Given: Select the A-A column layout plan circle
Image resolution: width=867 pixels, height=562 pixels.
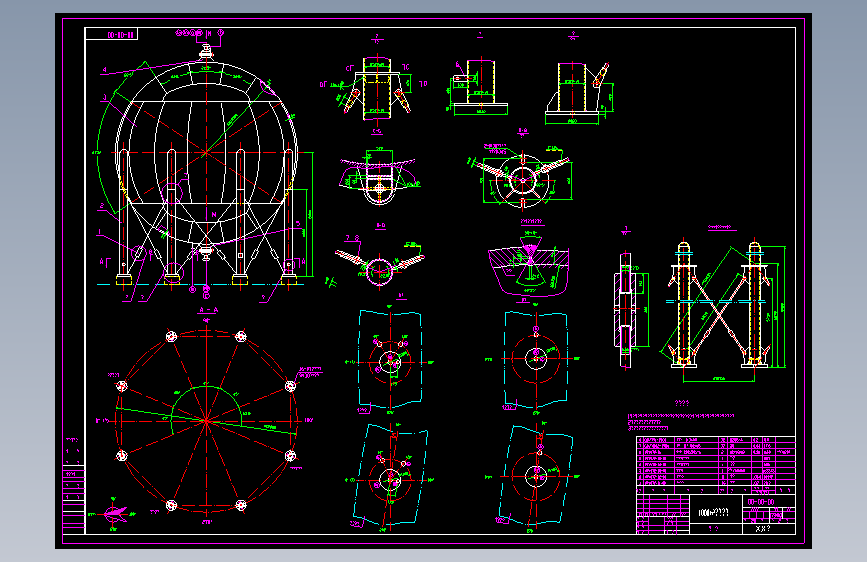Looking at the screenshot, I should [206, 421].
